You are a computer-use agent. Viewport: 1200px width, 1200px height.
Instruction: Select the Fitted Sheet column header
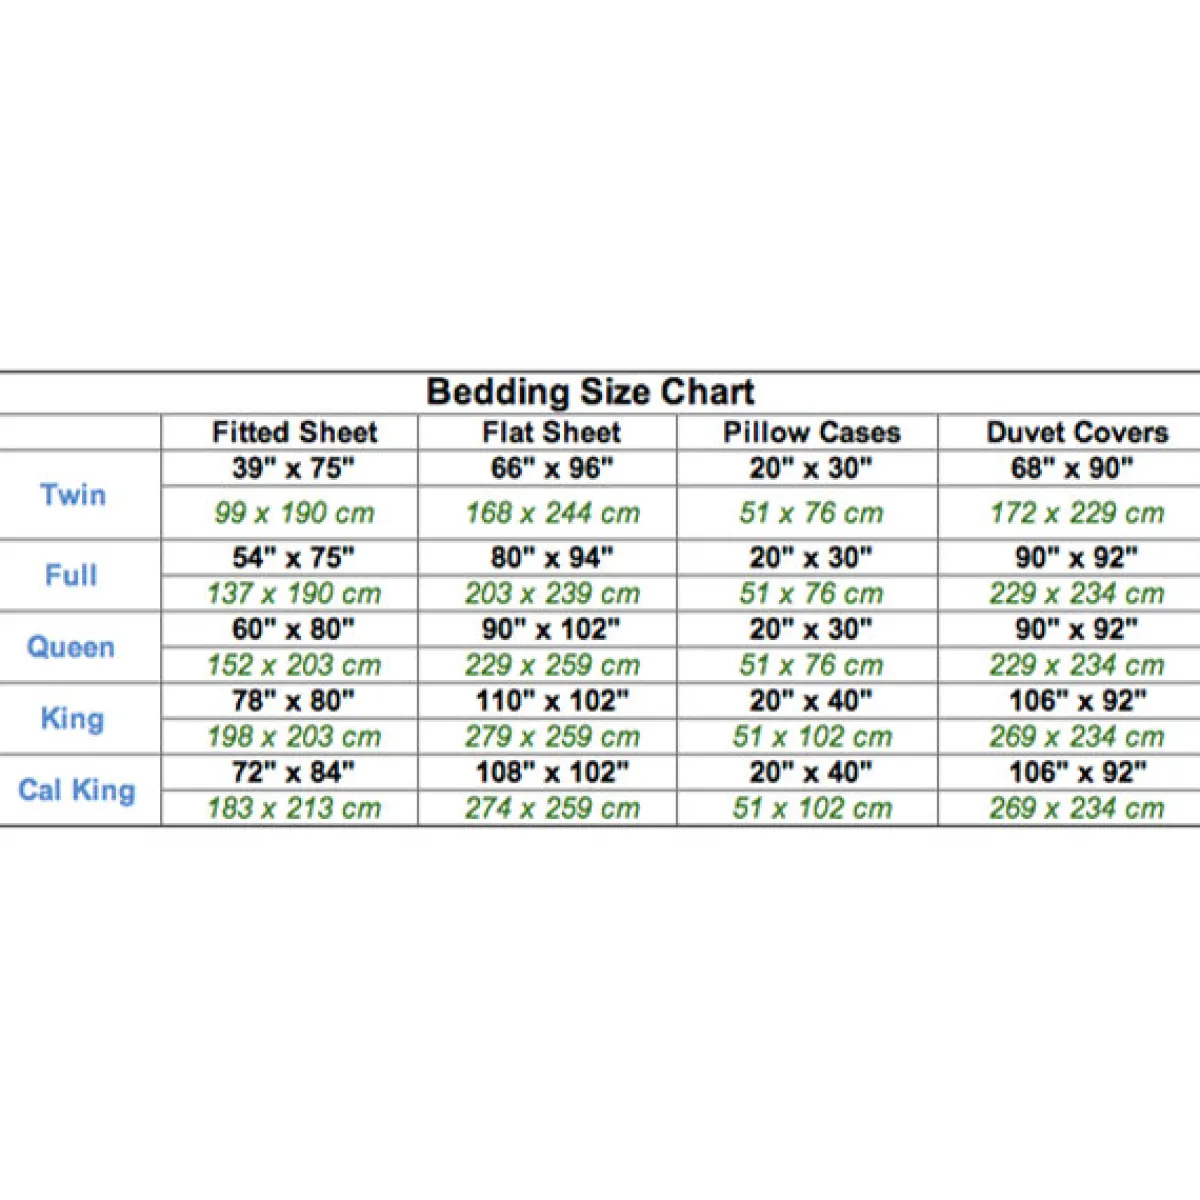[295, 433]
